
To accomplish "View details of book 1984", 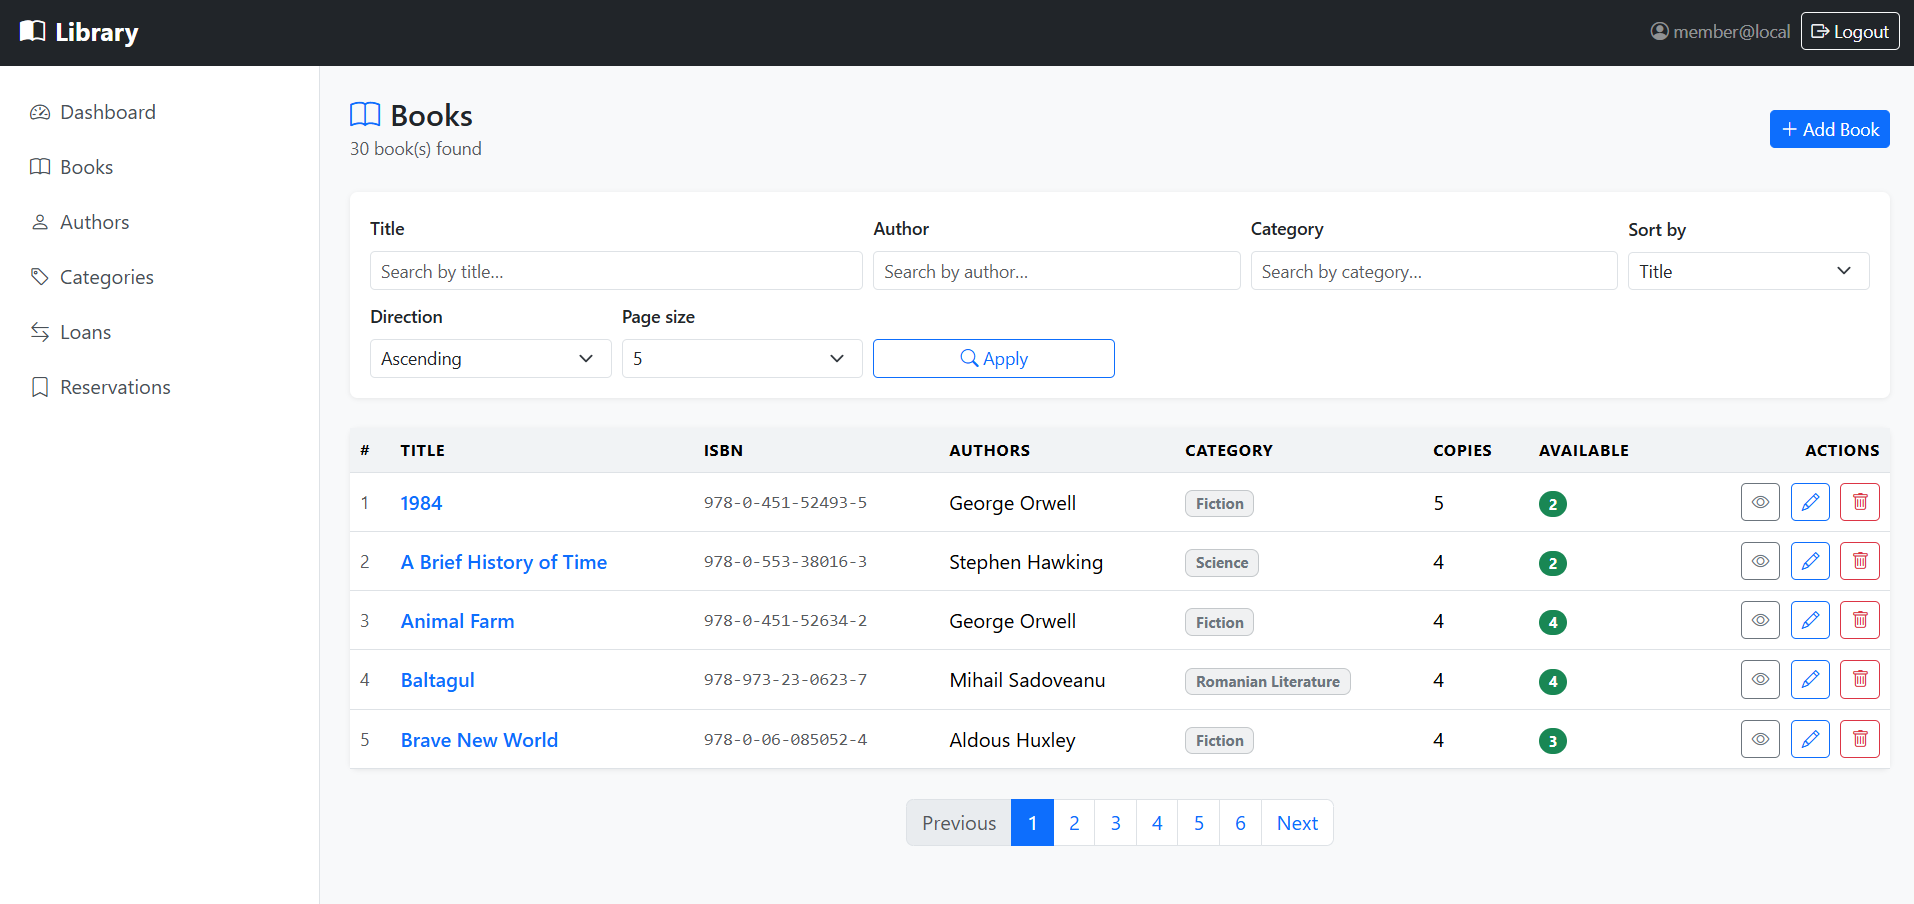I will click(x=1760, y=502).
